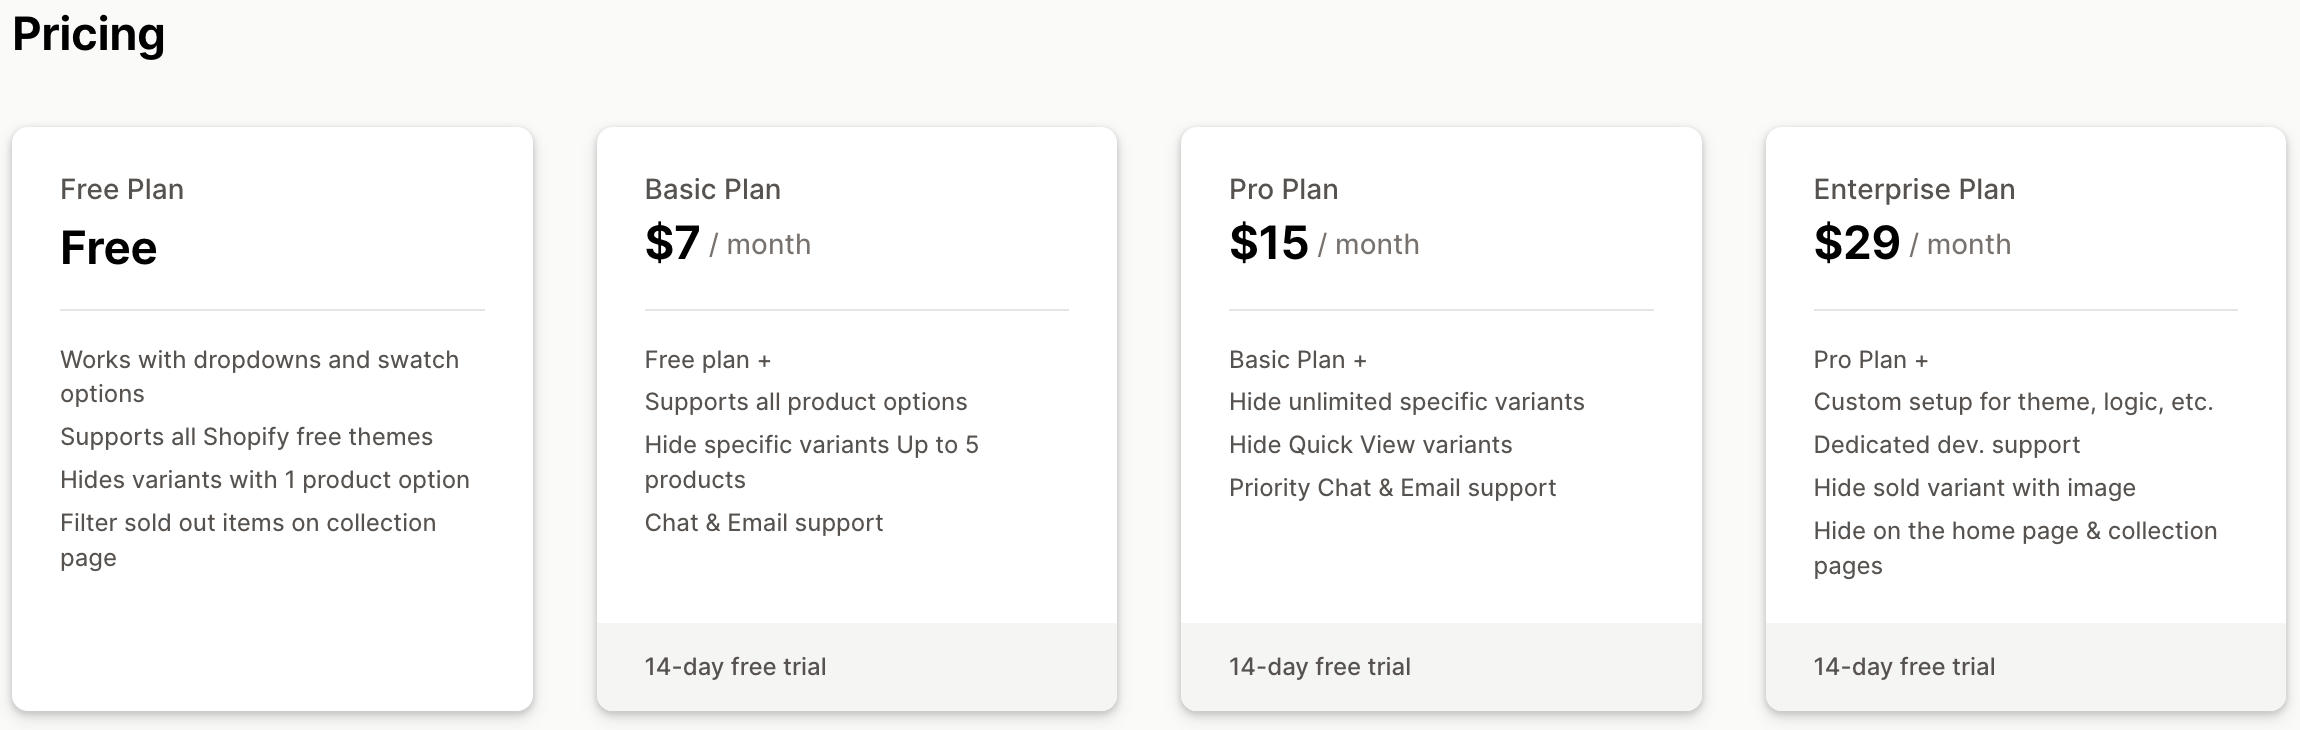Click 'Dedicated dev. support' feature
The height and width of the screenshot is (730, 2300).
pos(1947,445)
